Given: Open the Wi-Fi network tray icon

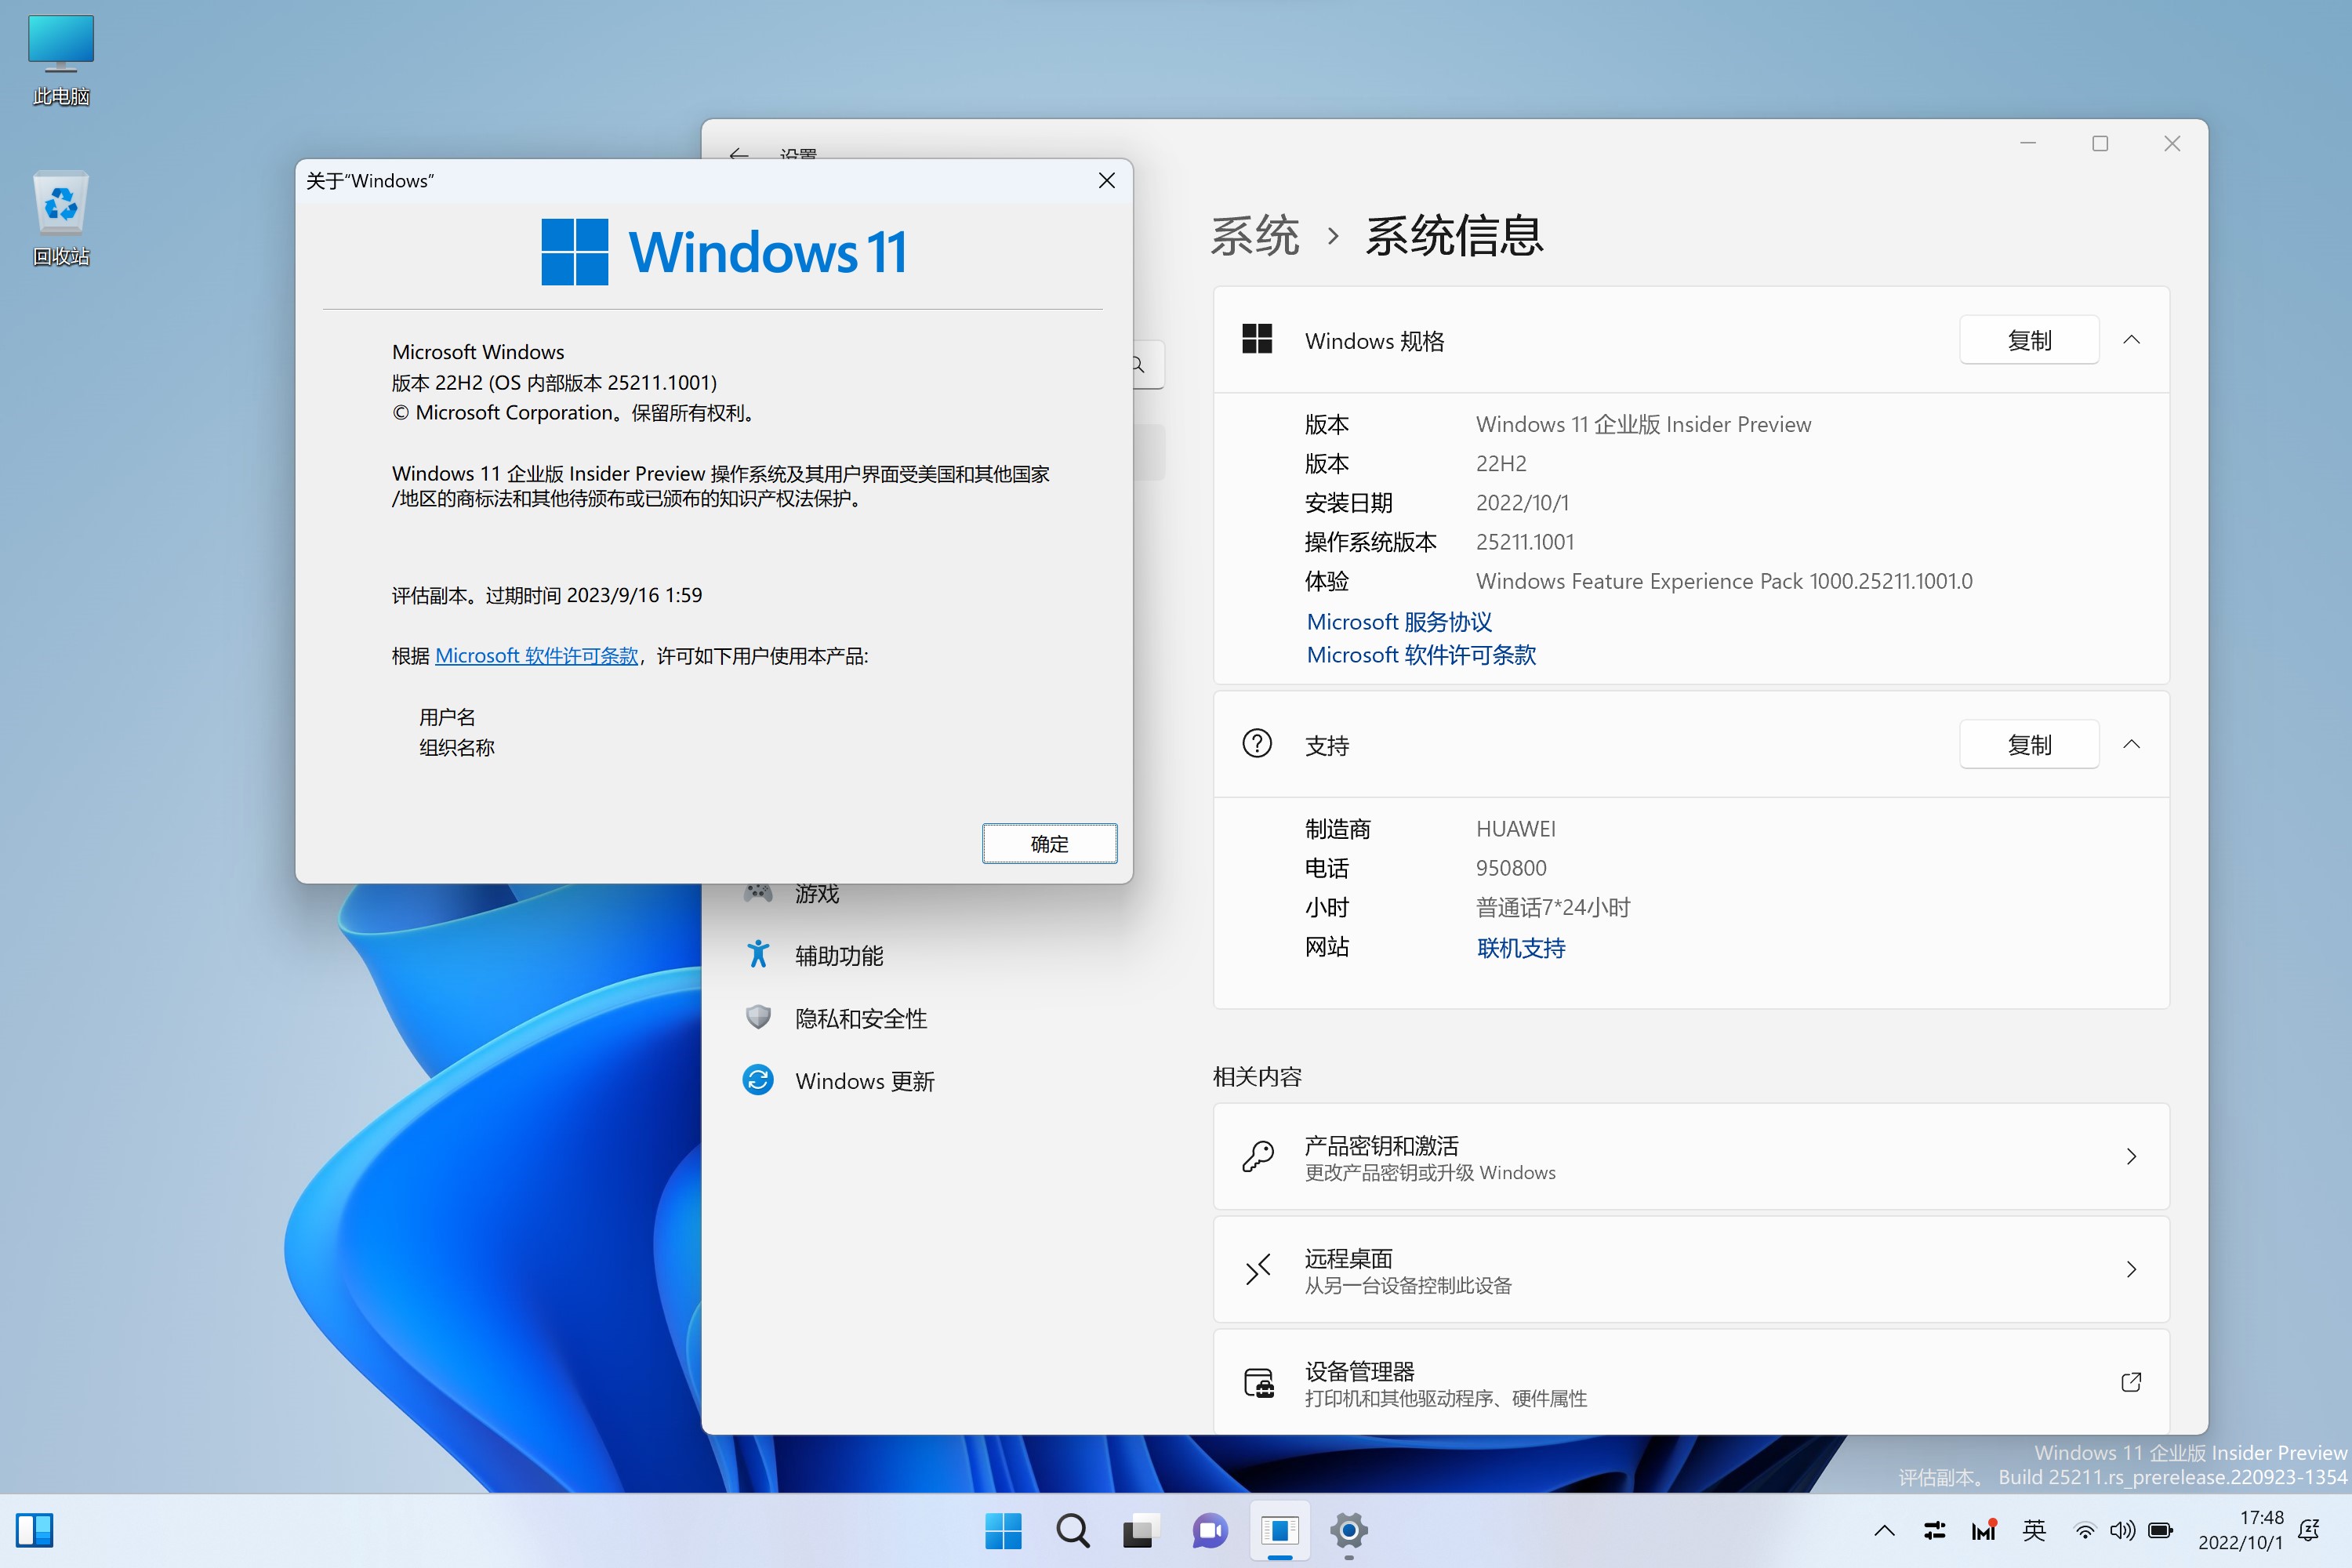Looking at the screenshot, I should click(x=2085, y=1530).
